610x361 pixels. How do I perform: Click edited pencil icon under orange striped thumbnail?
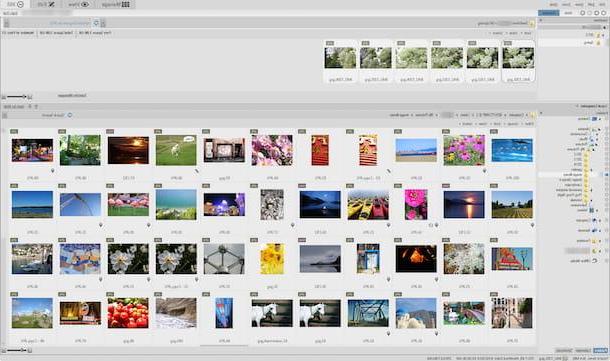coord(388,170)
